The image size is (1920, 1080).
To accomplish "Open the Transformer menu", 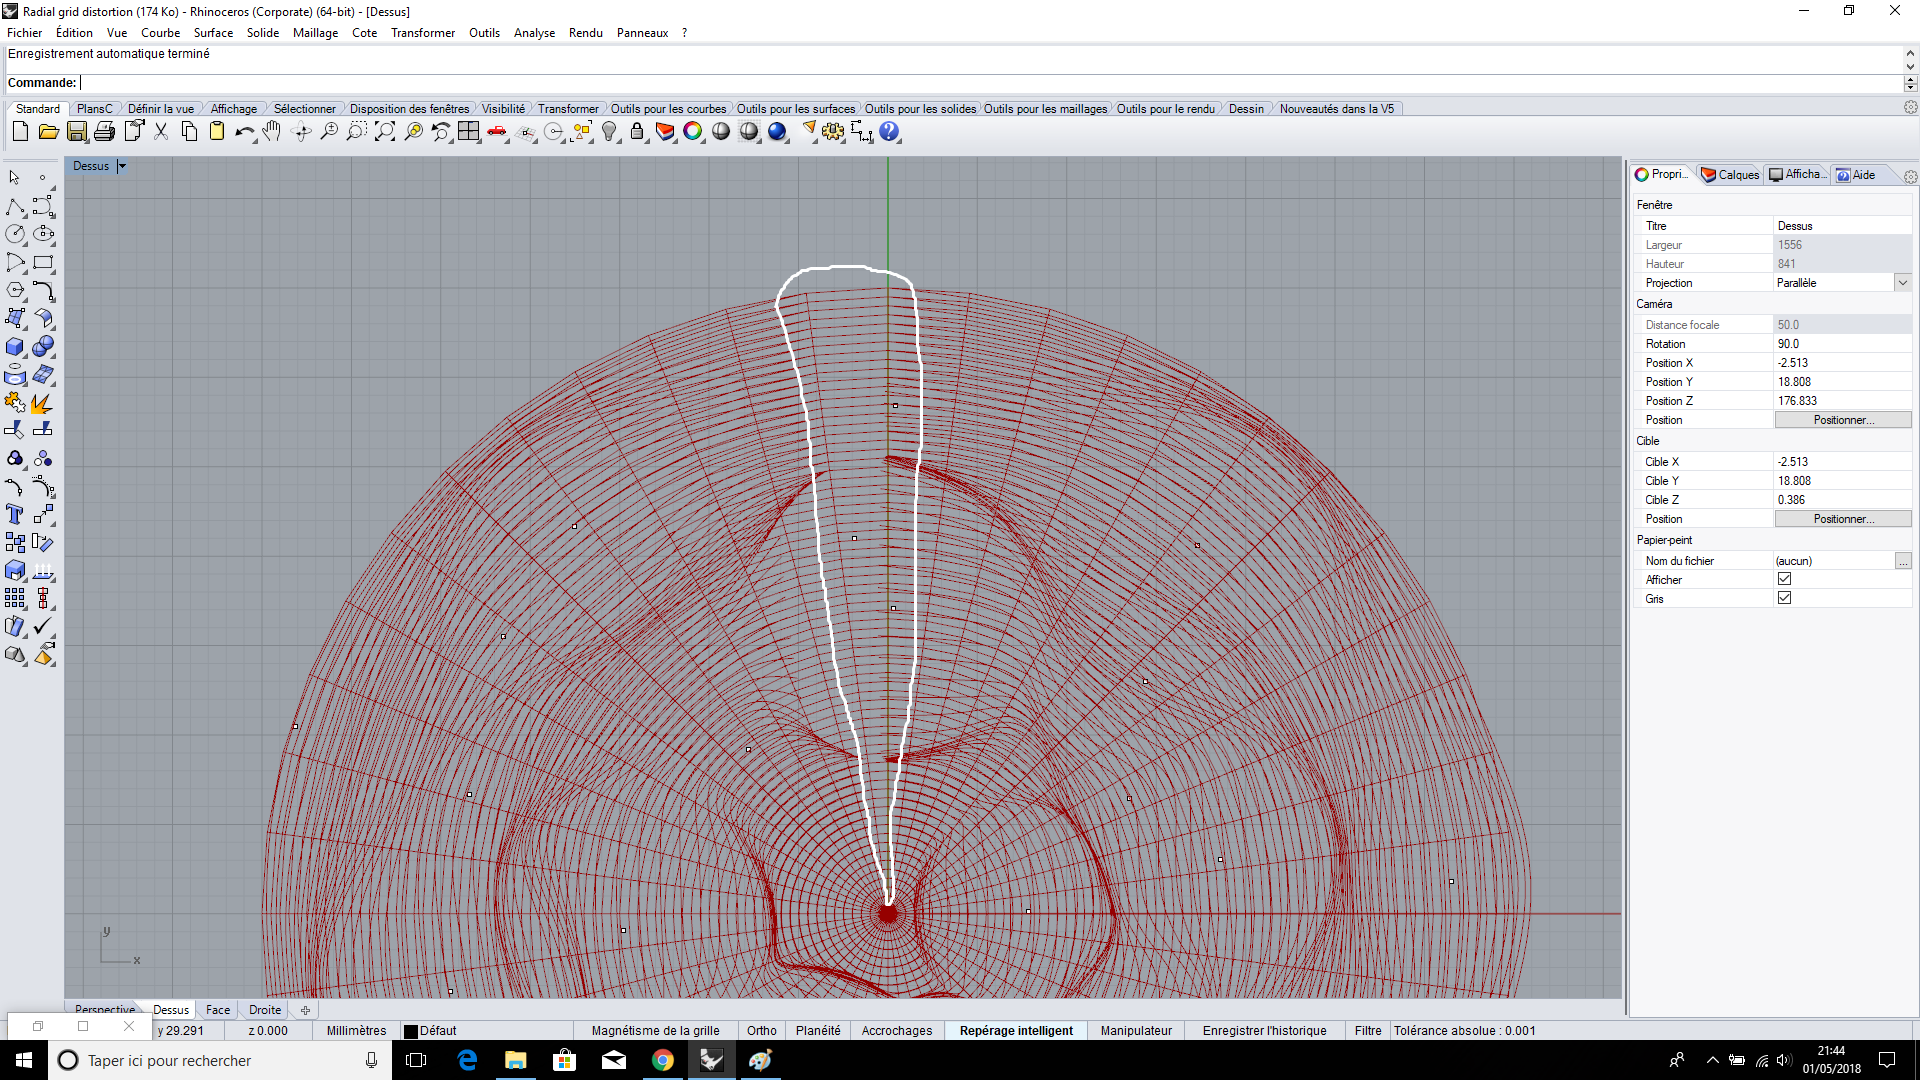I will tap(422, 33).
